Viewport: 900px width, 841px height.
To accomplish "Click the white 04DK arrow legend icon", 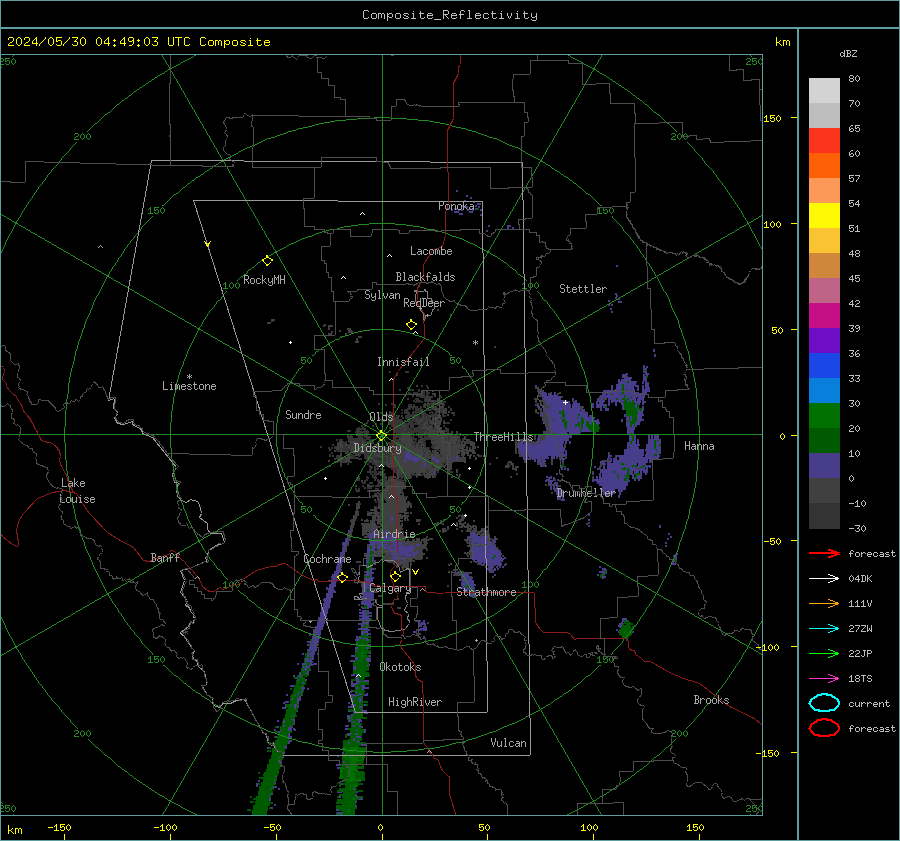I will [x=824, y=579].
